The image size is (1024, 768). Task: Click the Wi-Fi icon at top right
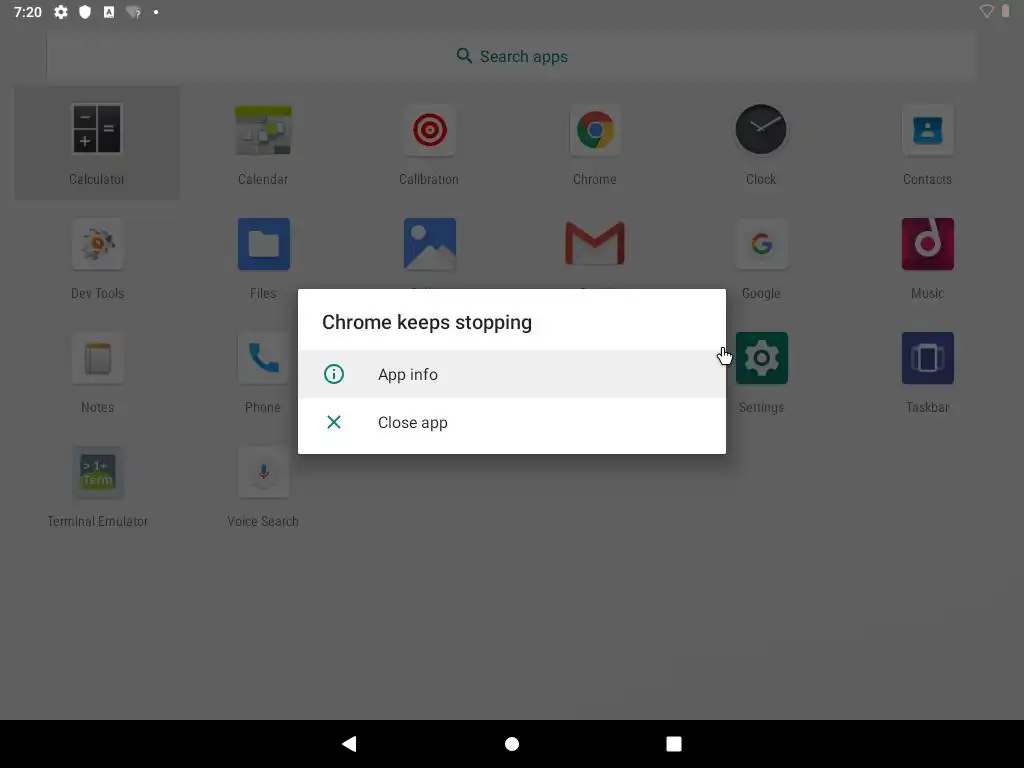986,10
